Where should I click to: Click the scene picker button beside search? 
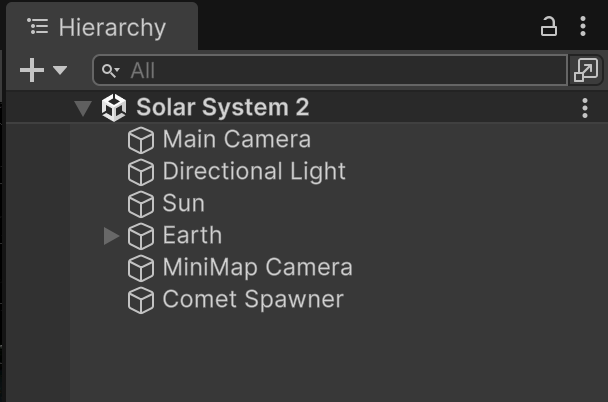[x=586, y=70]
